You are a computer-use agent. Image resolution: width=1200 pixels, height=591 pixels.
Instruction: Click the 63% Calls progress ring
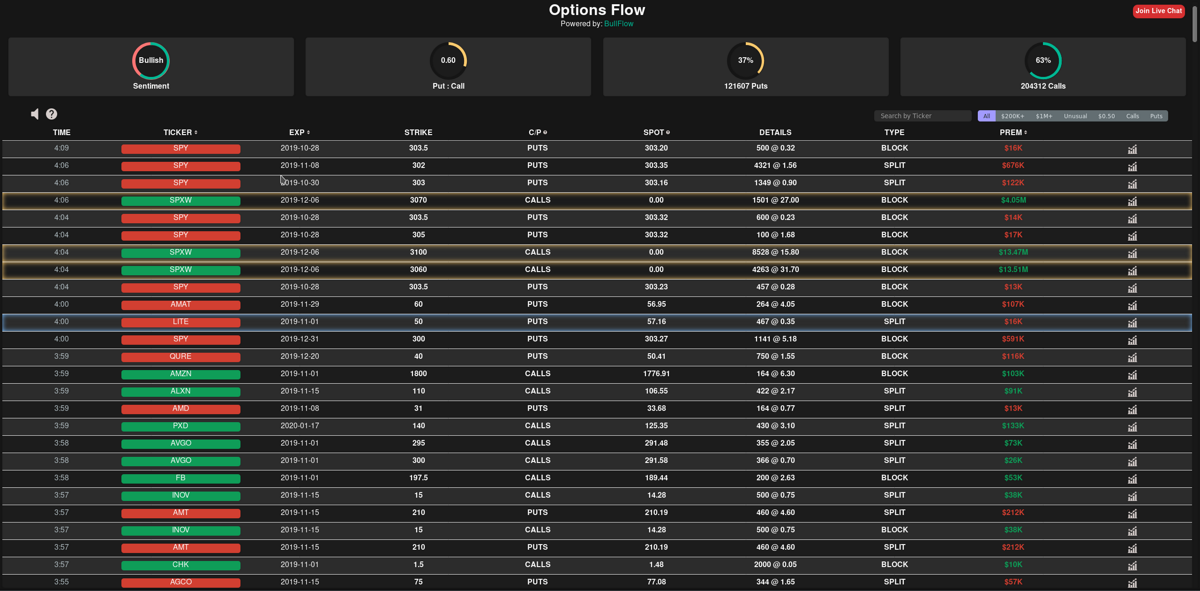point(1043,60)
